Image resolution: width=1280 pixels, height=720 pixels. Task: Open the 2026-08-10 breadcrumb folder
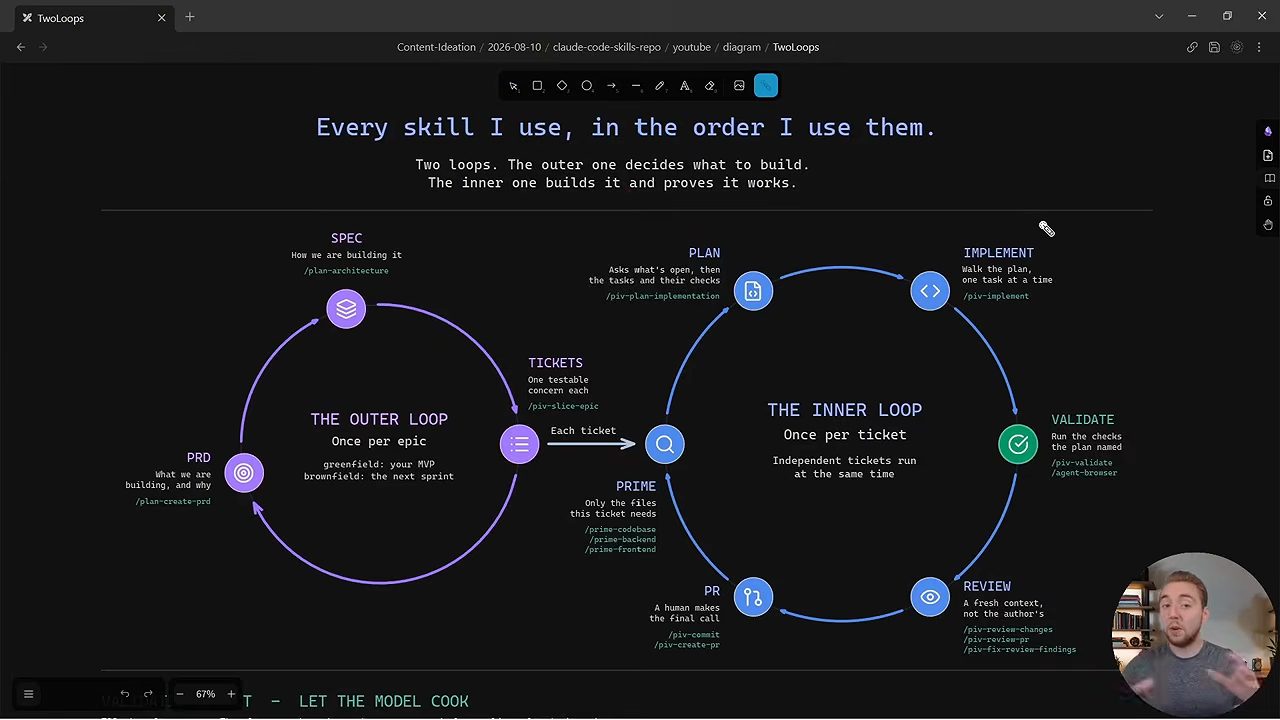(x=513, y=47)
